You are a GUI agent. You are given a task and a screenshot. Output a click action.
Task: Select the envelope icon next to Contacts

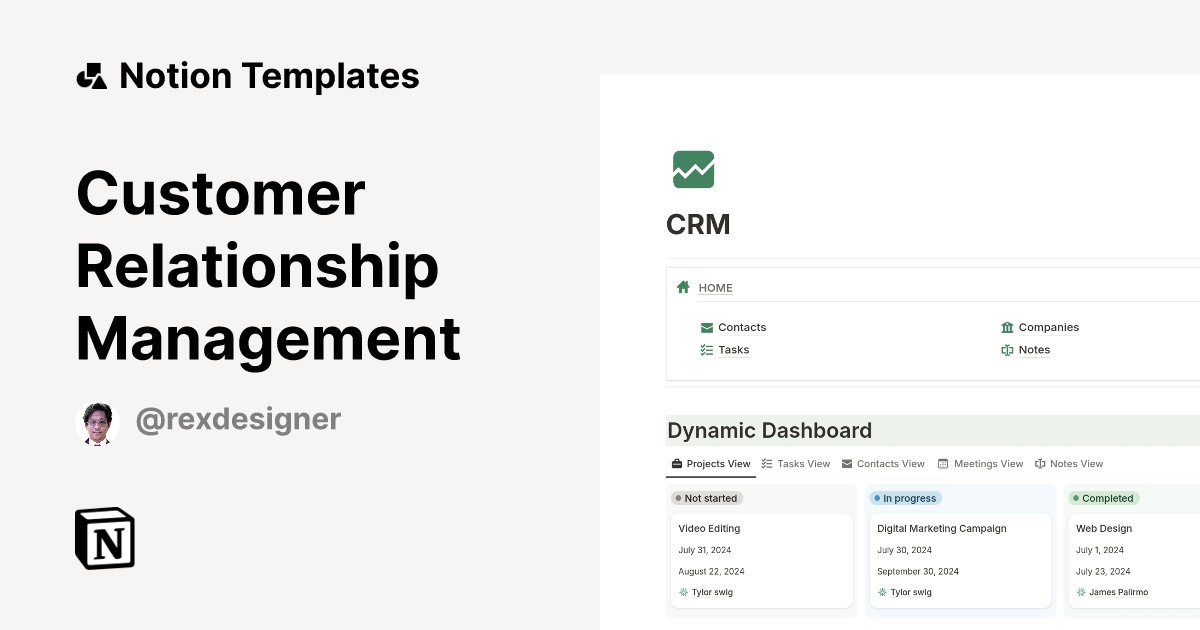[x=706, y=327]
